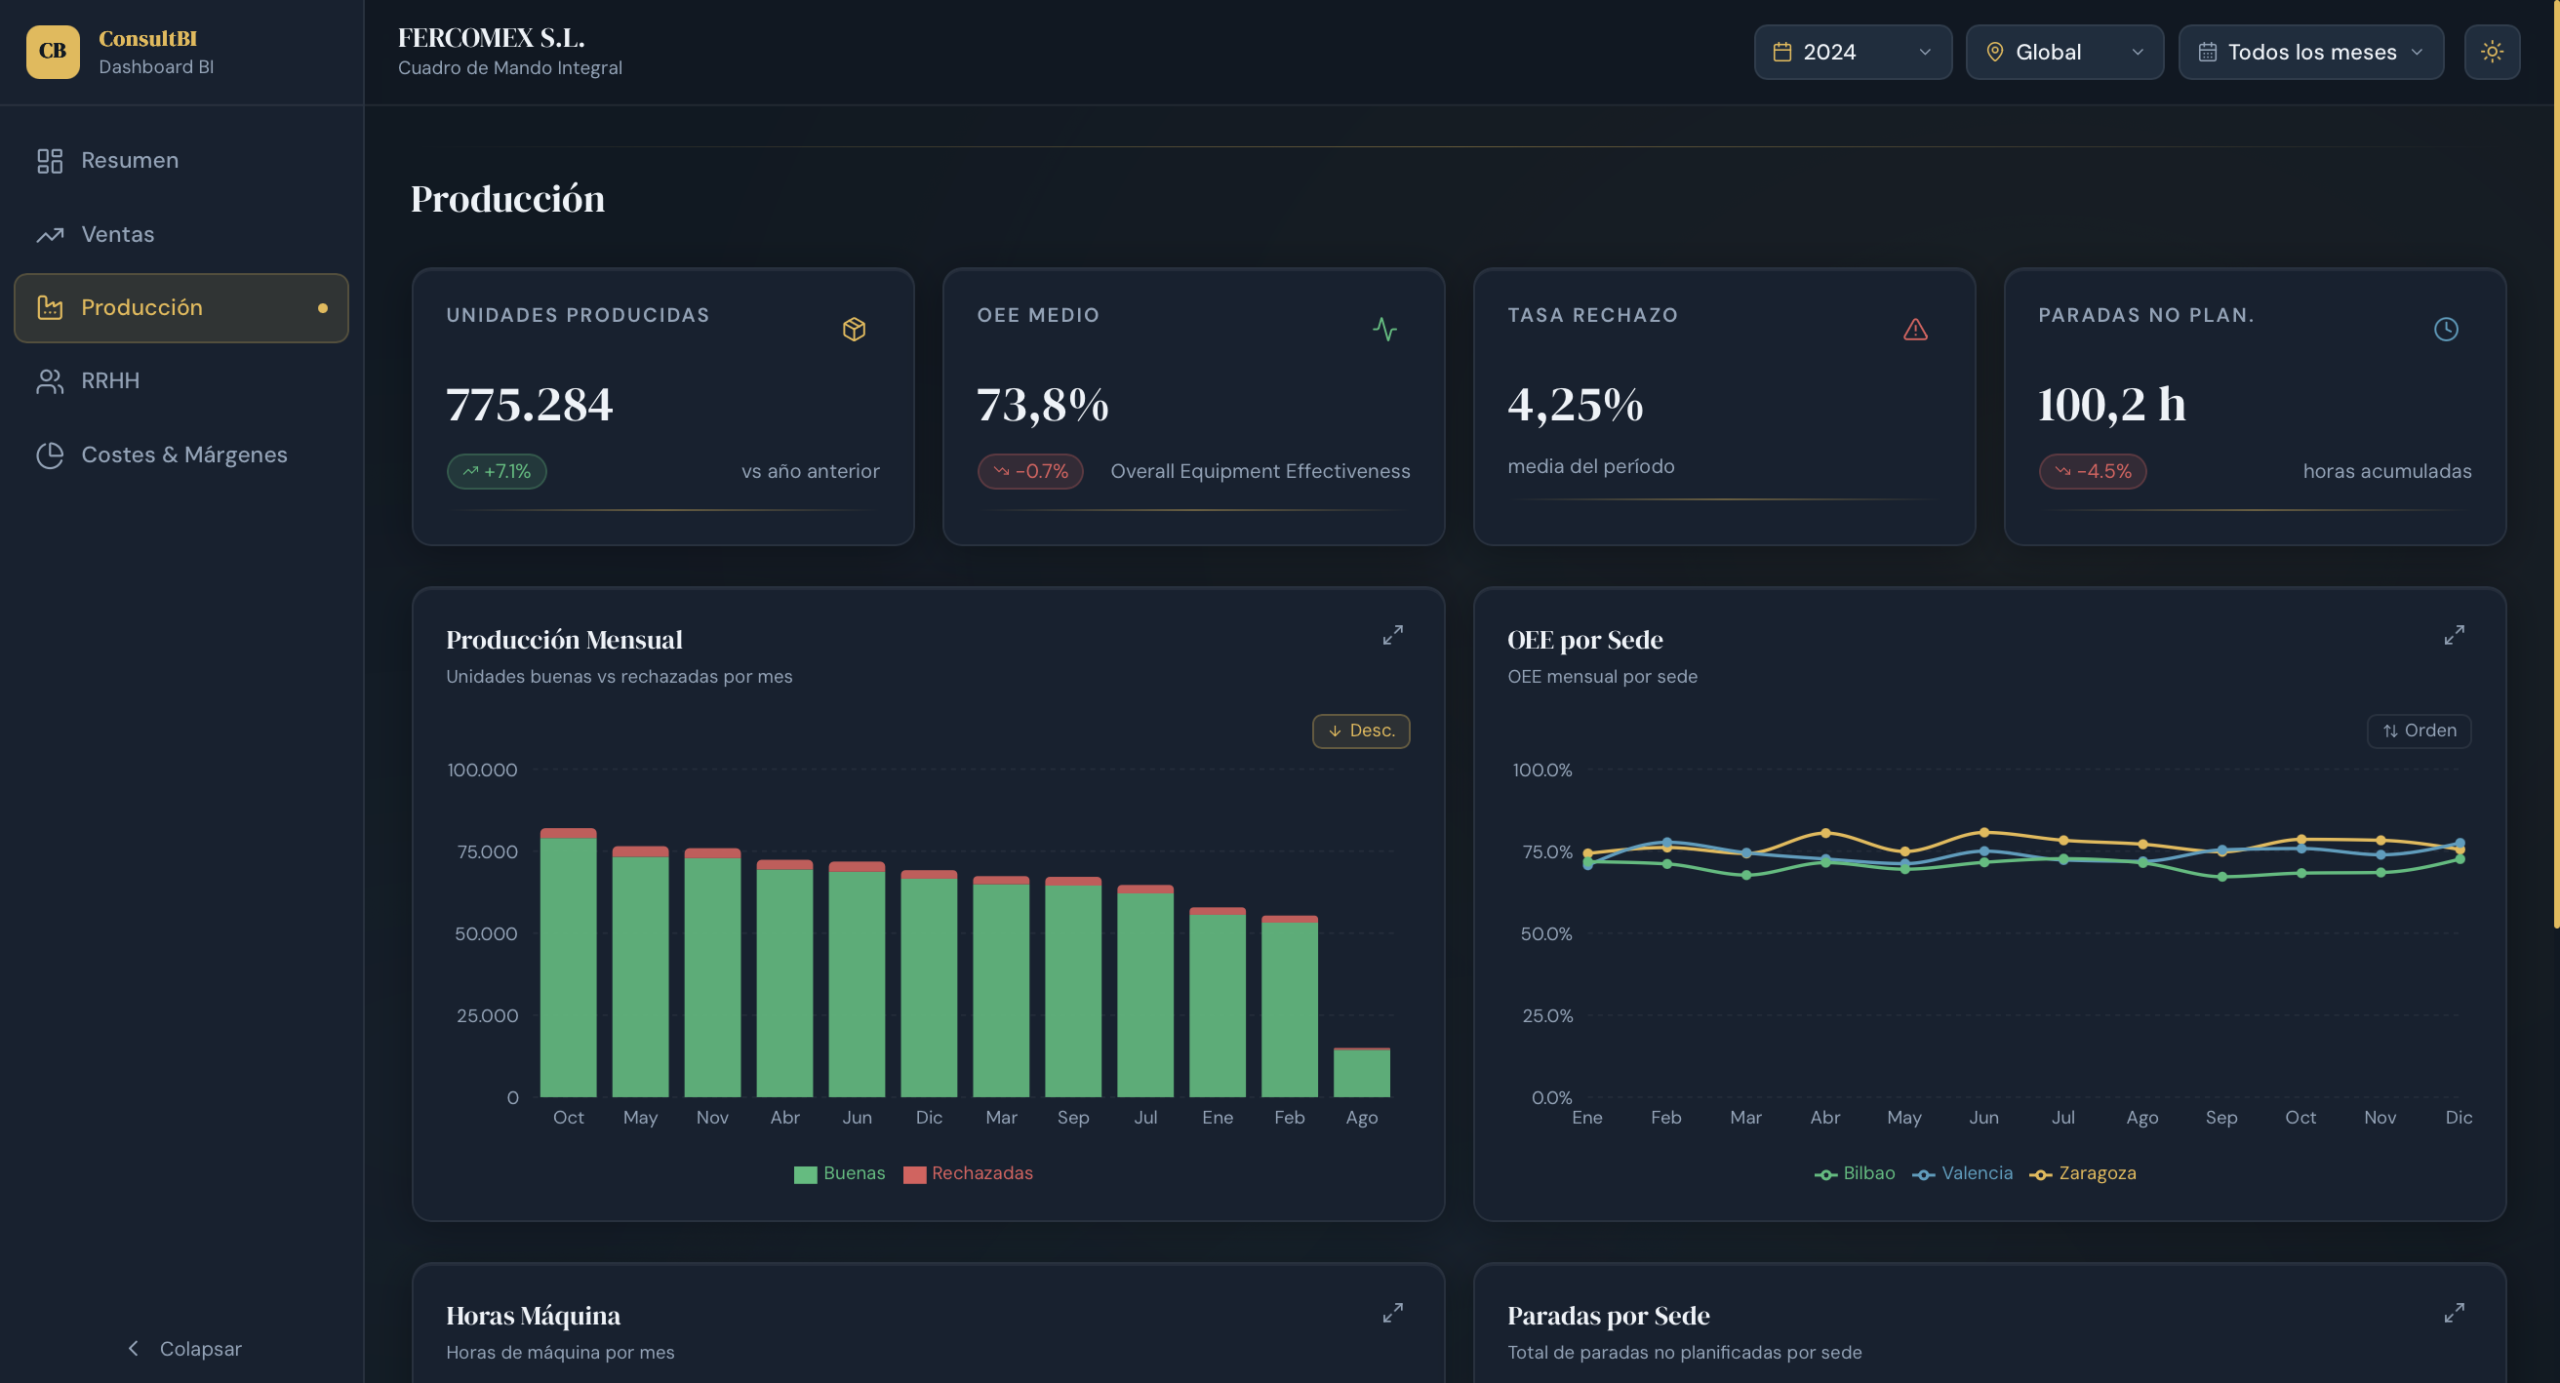Screen dimensions: 2560x1383
Task: Click the cube icon on Unidades Producidas
Action: [x=853, y=329]
